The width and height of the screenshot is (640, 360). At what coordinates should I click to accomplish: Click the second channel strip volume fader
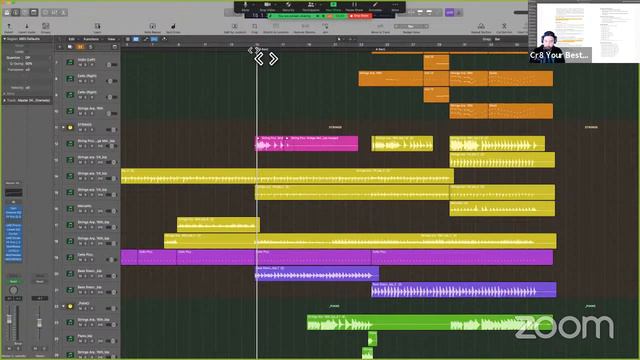pyautogui.click(x=40, y=323)
